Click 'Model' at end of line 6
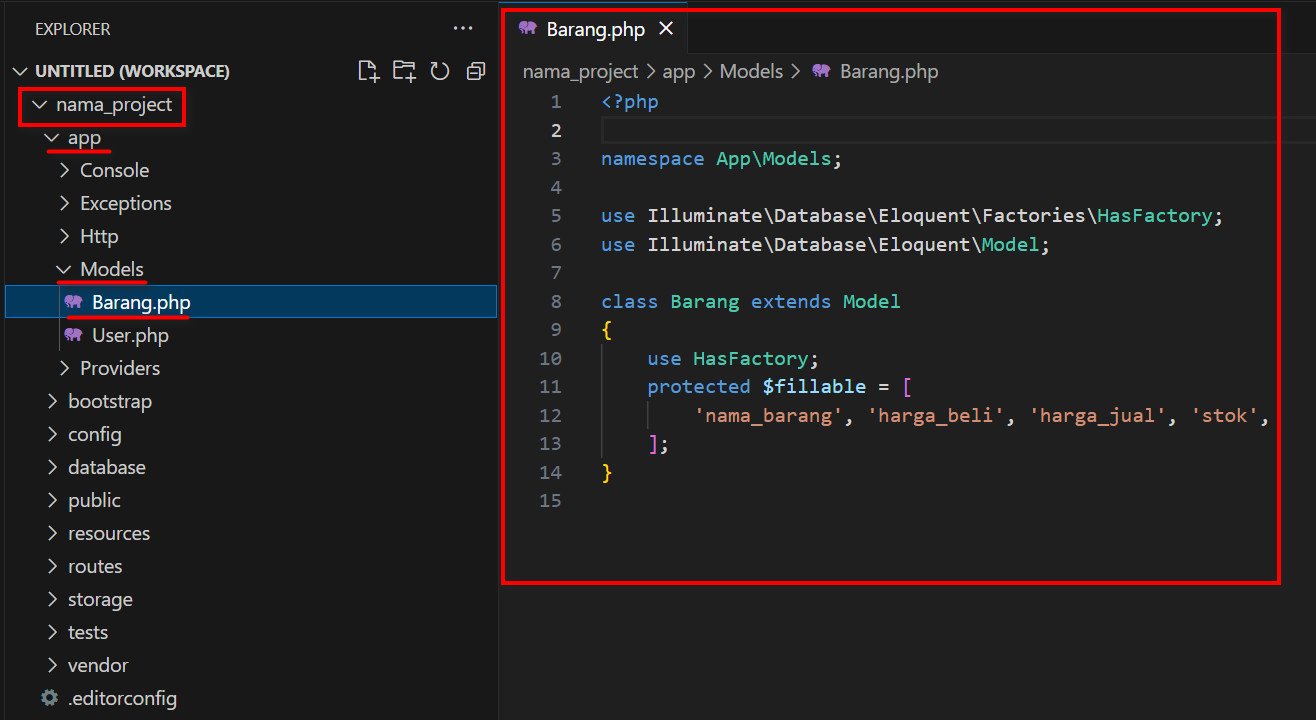1316x720 pixels. (1010, 244)
